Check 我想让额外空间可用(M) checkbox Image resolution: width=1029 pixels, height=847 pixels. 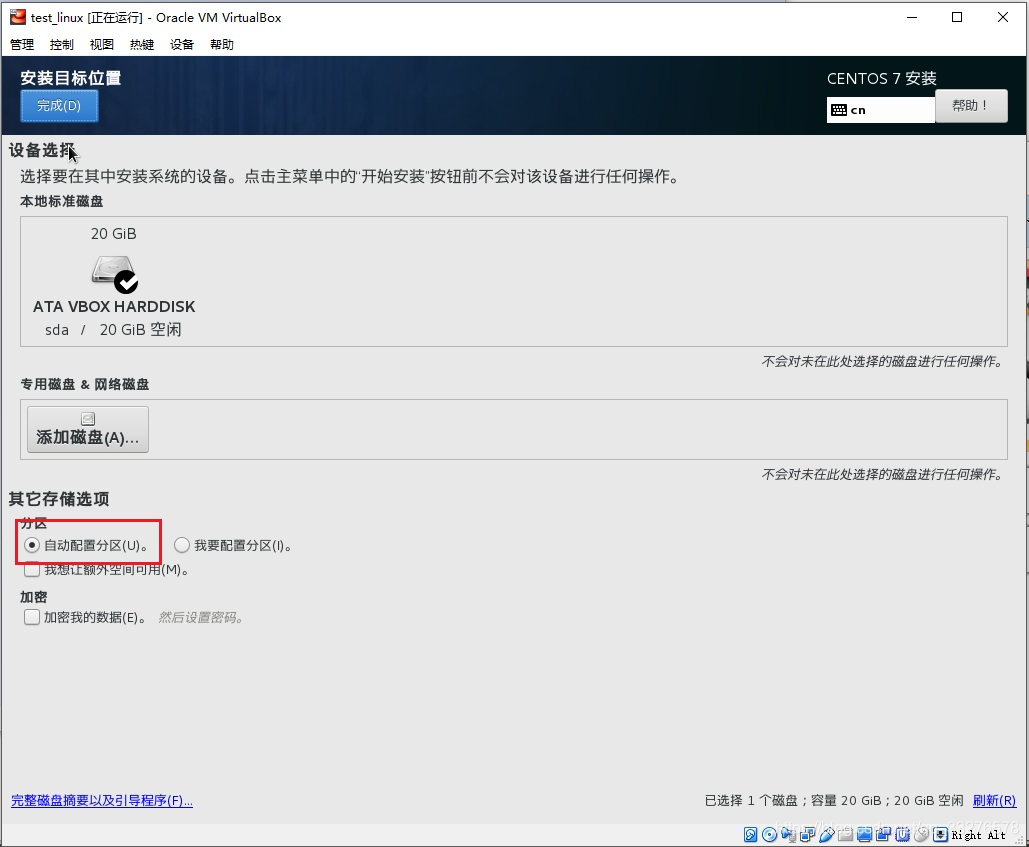pyautogui.click(x=32, y=569)
